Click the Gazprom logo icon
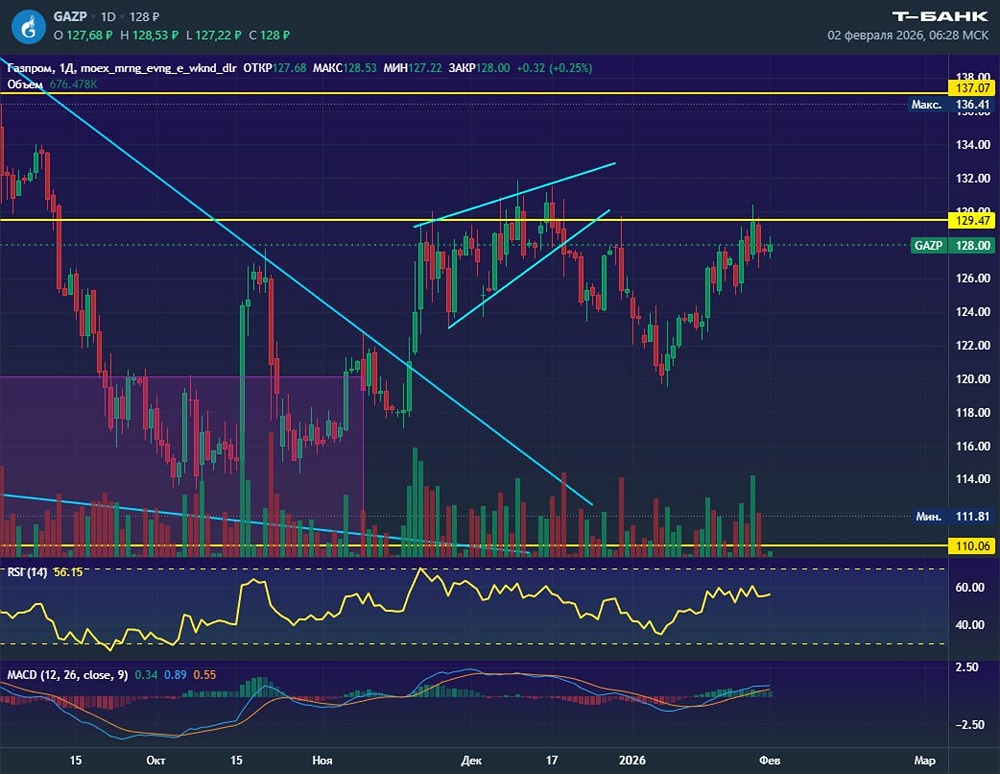Image resolution: width=1000 pixels, height=774 pixels. point(28,26)
